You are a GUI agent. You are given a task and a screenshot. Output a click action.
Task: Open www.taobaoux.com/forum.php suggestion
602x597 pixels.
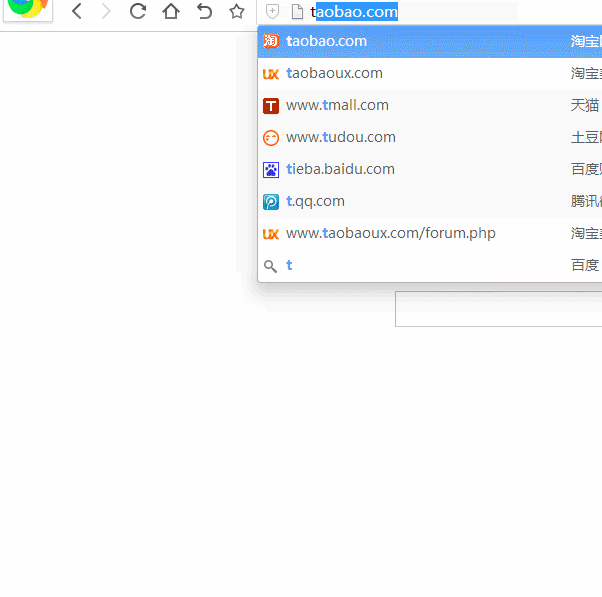click(430, 233)
